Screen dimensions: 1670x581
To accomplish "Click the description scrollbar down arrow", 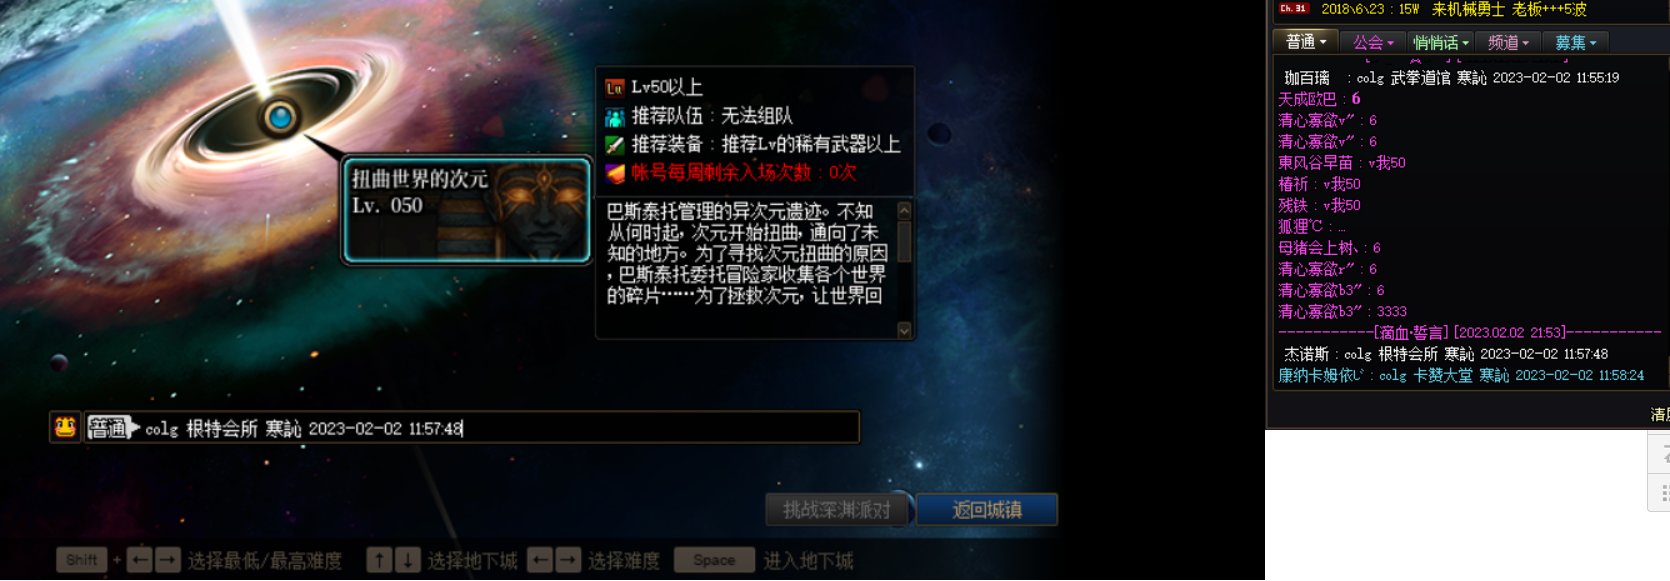I will point(904,330).
